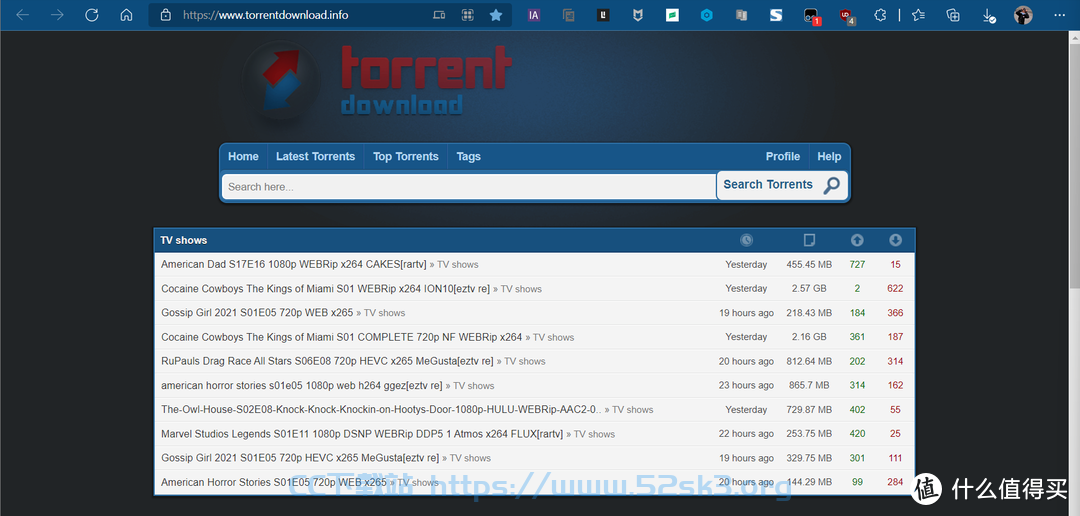Open The-Owl-House-S02E08 torrent link
Viewport: 1080px width, 516px height.
pyautogui.click(x=382, y=409)
